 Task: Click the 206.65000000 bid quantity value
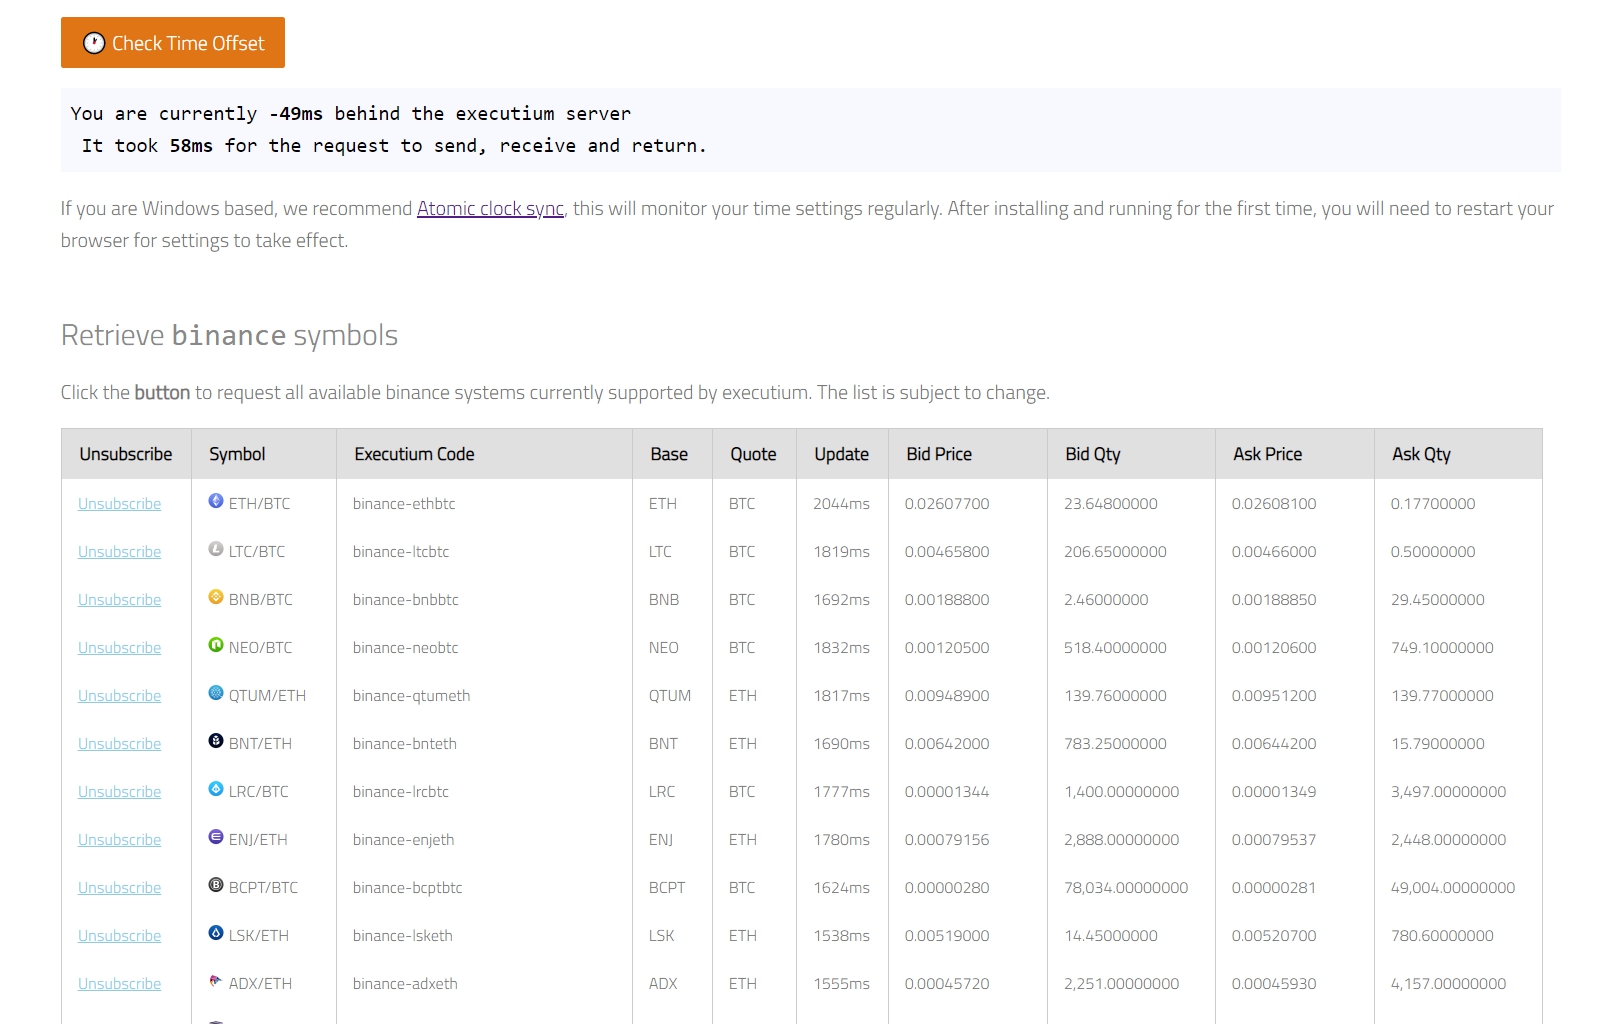pyautogui.click(x=1115, y=552)
